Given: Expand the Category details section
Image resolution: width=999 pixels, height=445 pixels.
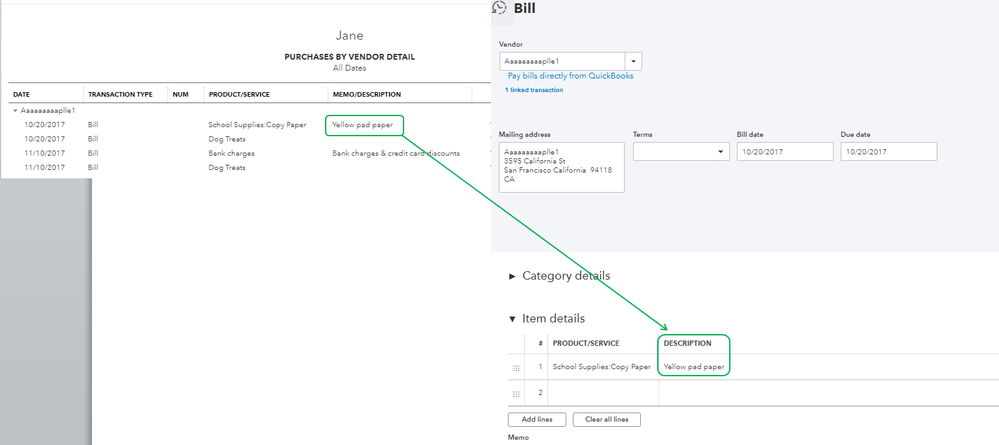Looking at the screenshot, I should coord(513,276).
